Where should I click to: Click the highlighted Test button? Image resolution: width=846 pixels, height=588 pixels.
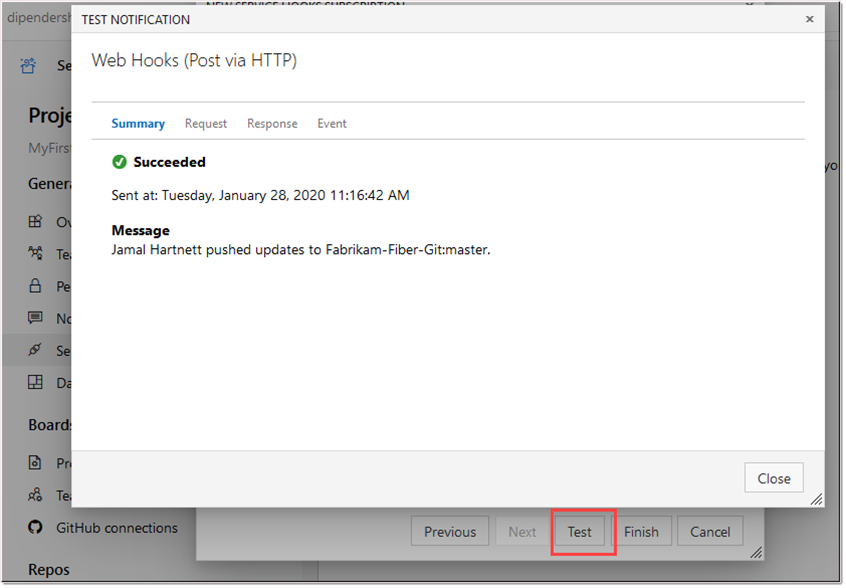point(582,531)
